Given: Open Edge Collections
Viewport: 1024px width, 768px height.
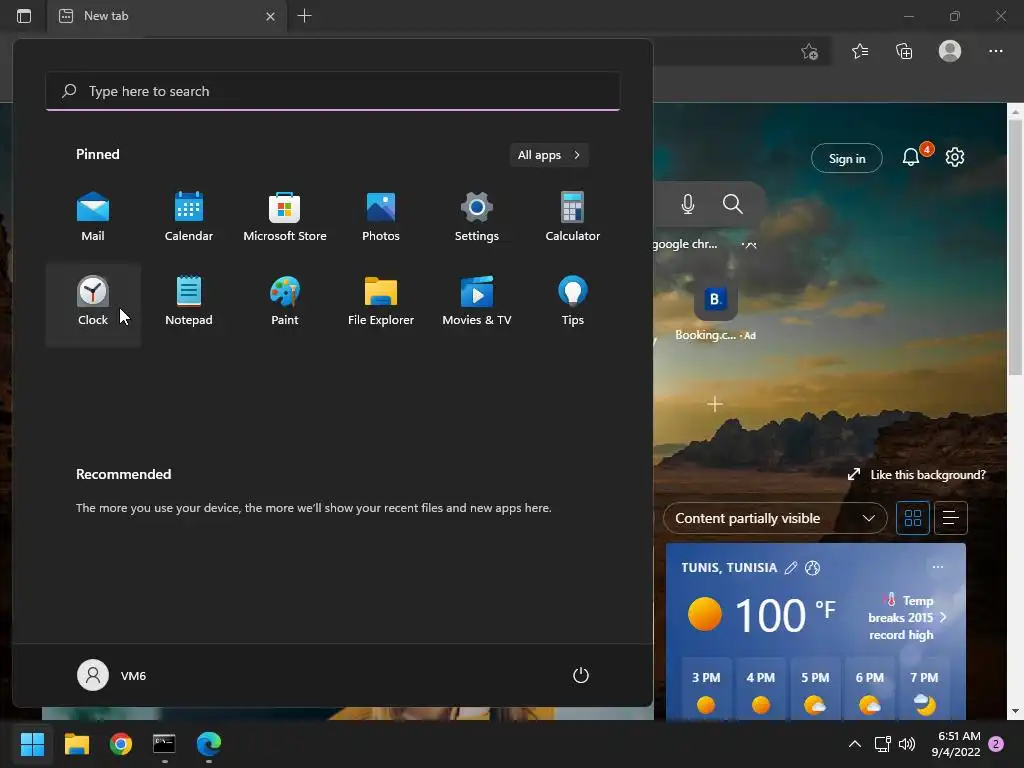Looking at the screenshot, I should click(904, 51).
